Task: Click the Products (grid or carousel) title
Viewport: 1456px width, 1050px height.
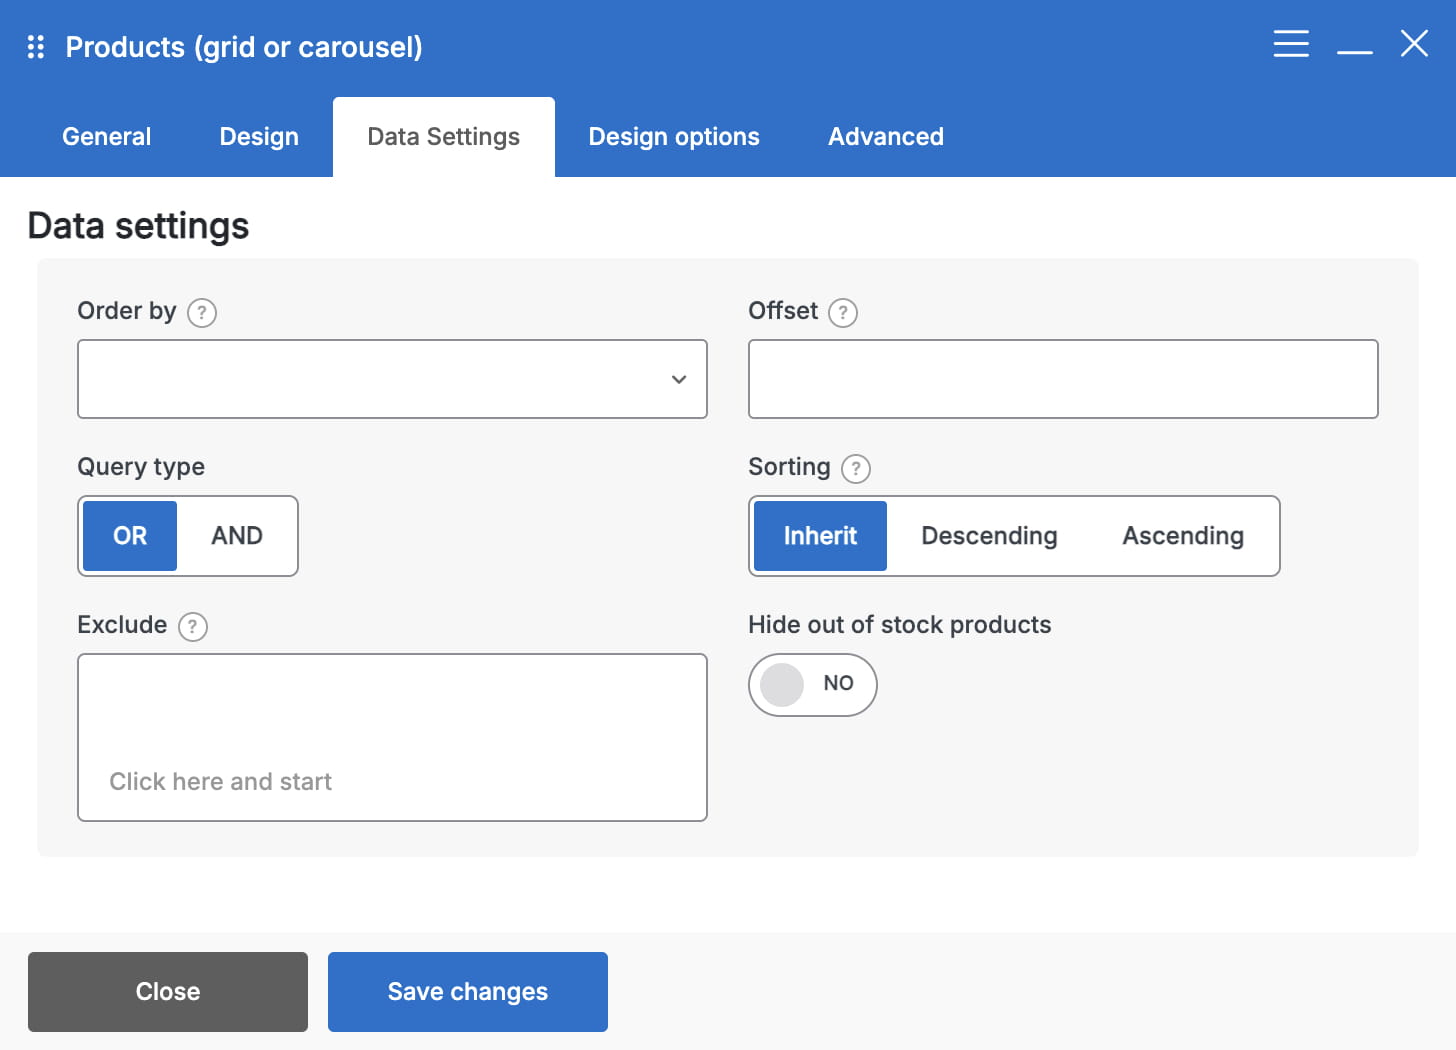Action: pyautogui.click(x=244, y=47)
